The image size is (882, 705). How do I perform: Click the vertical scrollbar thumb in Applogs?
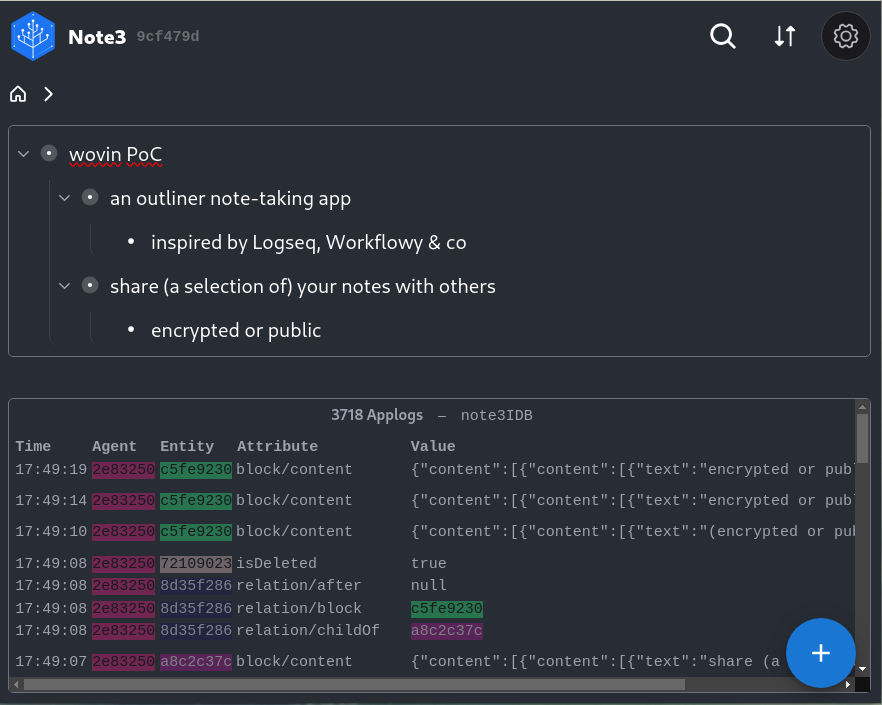pos(862,438)
